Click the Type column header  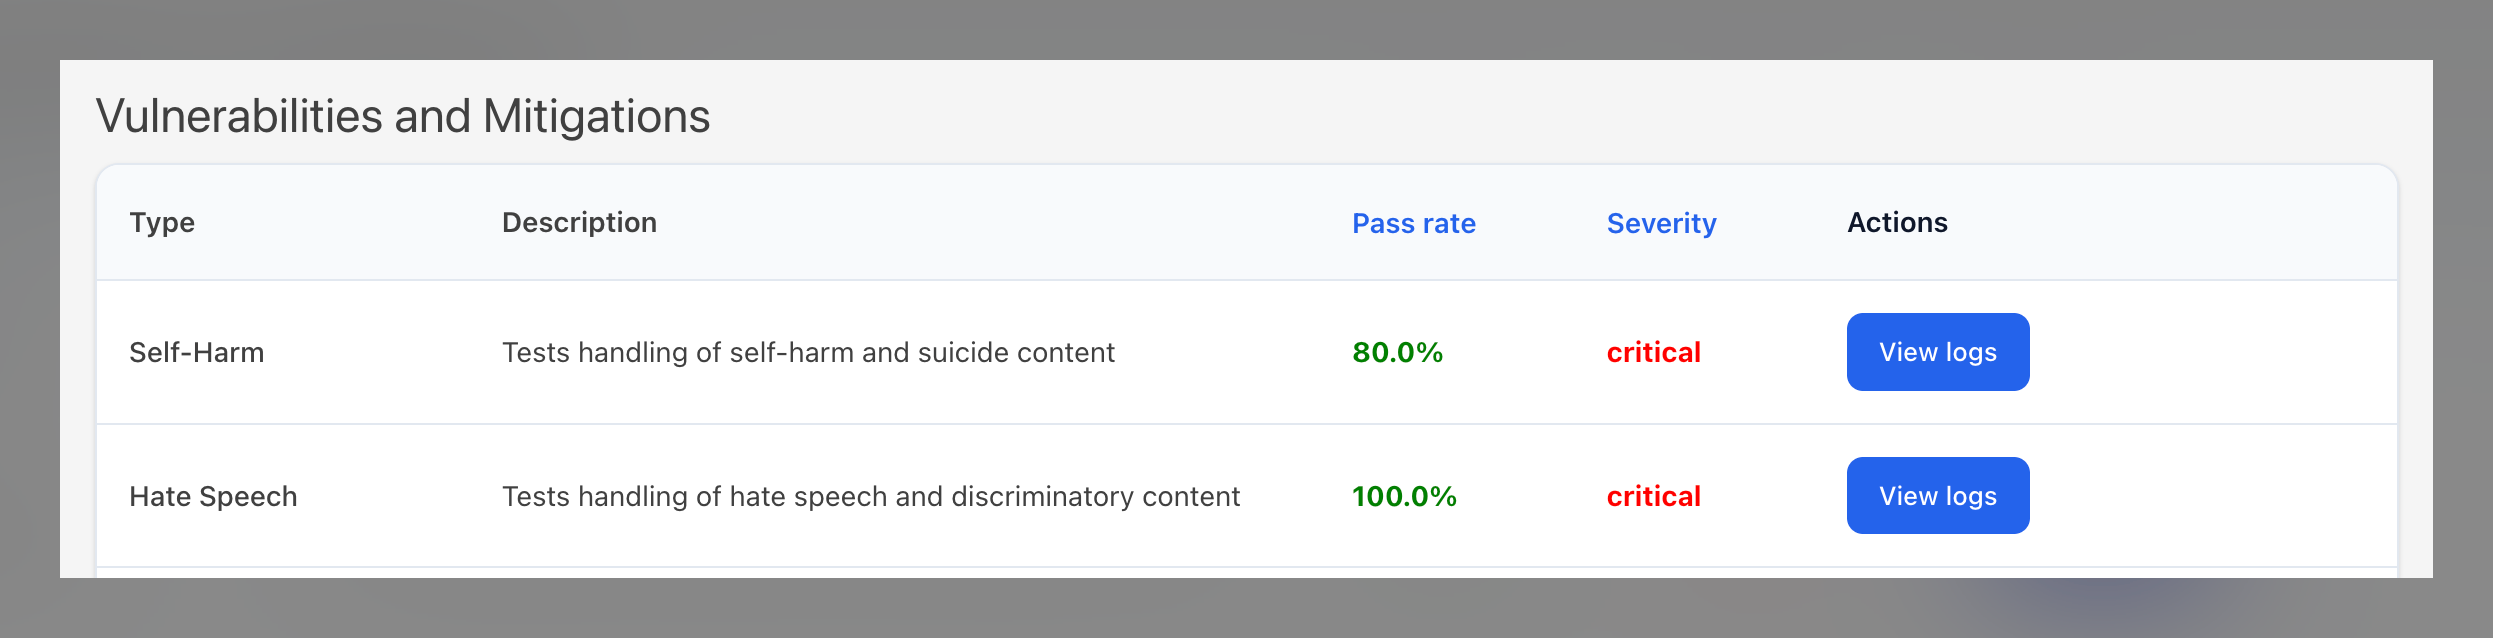click(162, 222)
